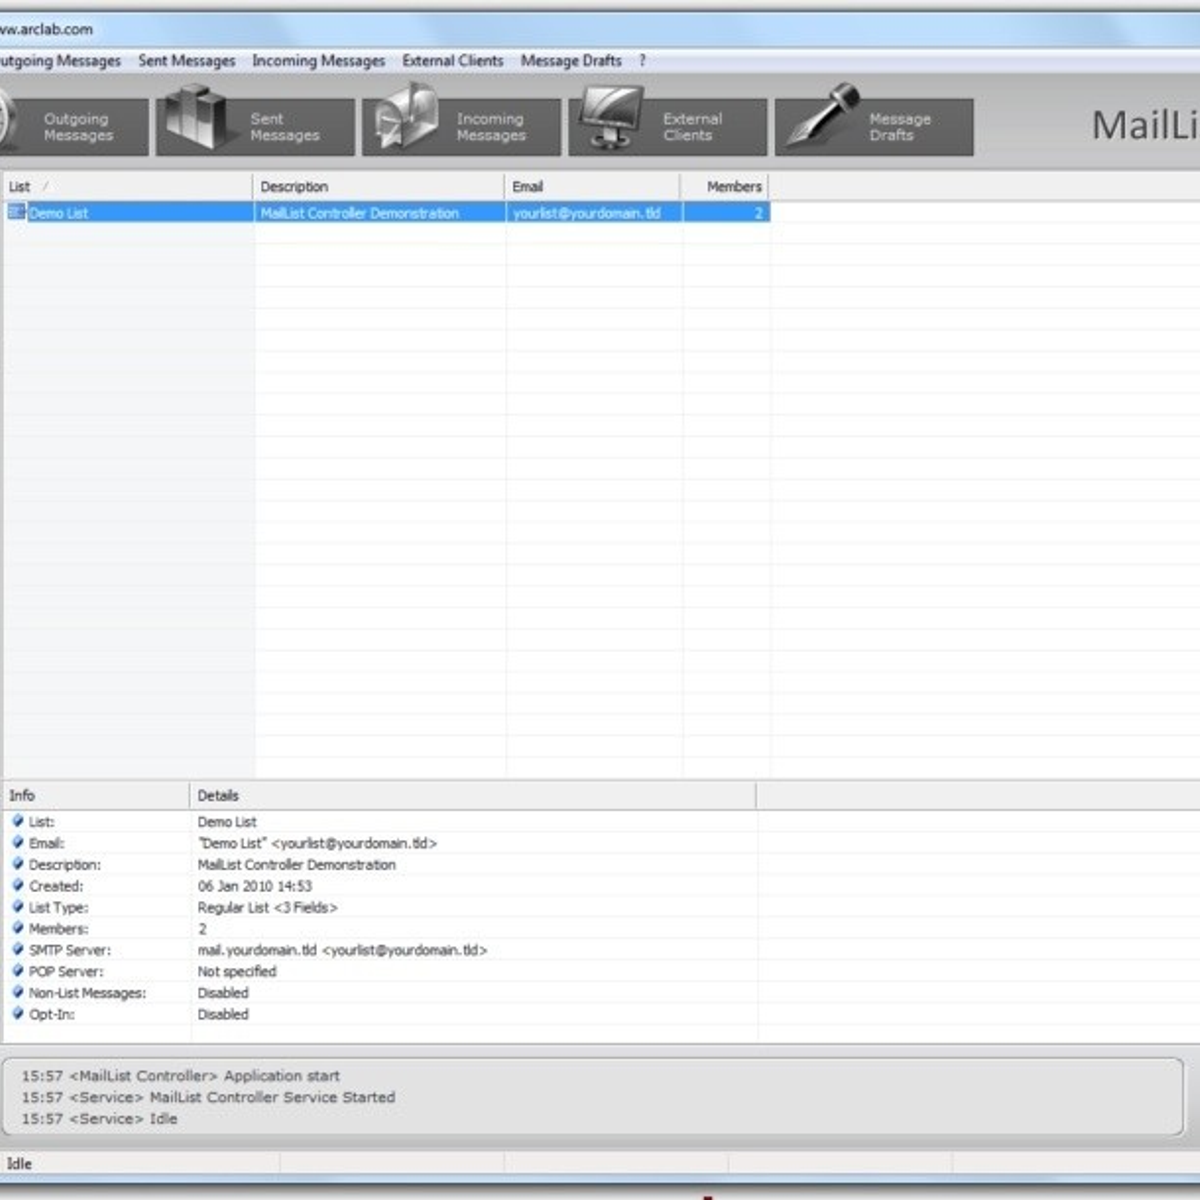Open External Clients monitor icon
The height and width of the screenshot is (1200, 1200).
point(611,117)
